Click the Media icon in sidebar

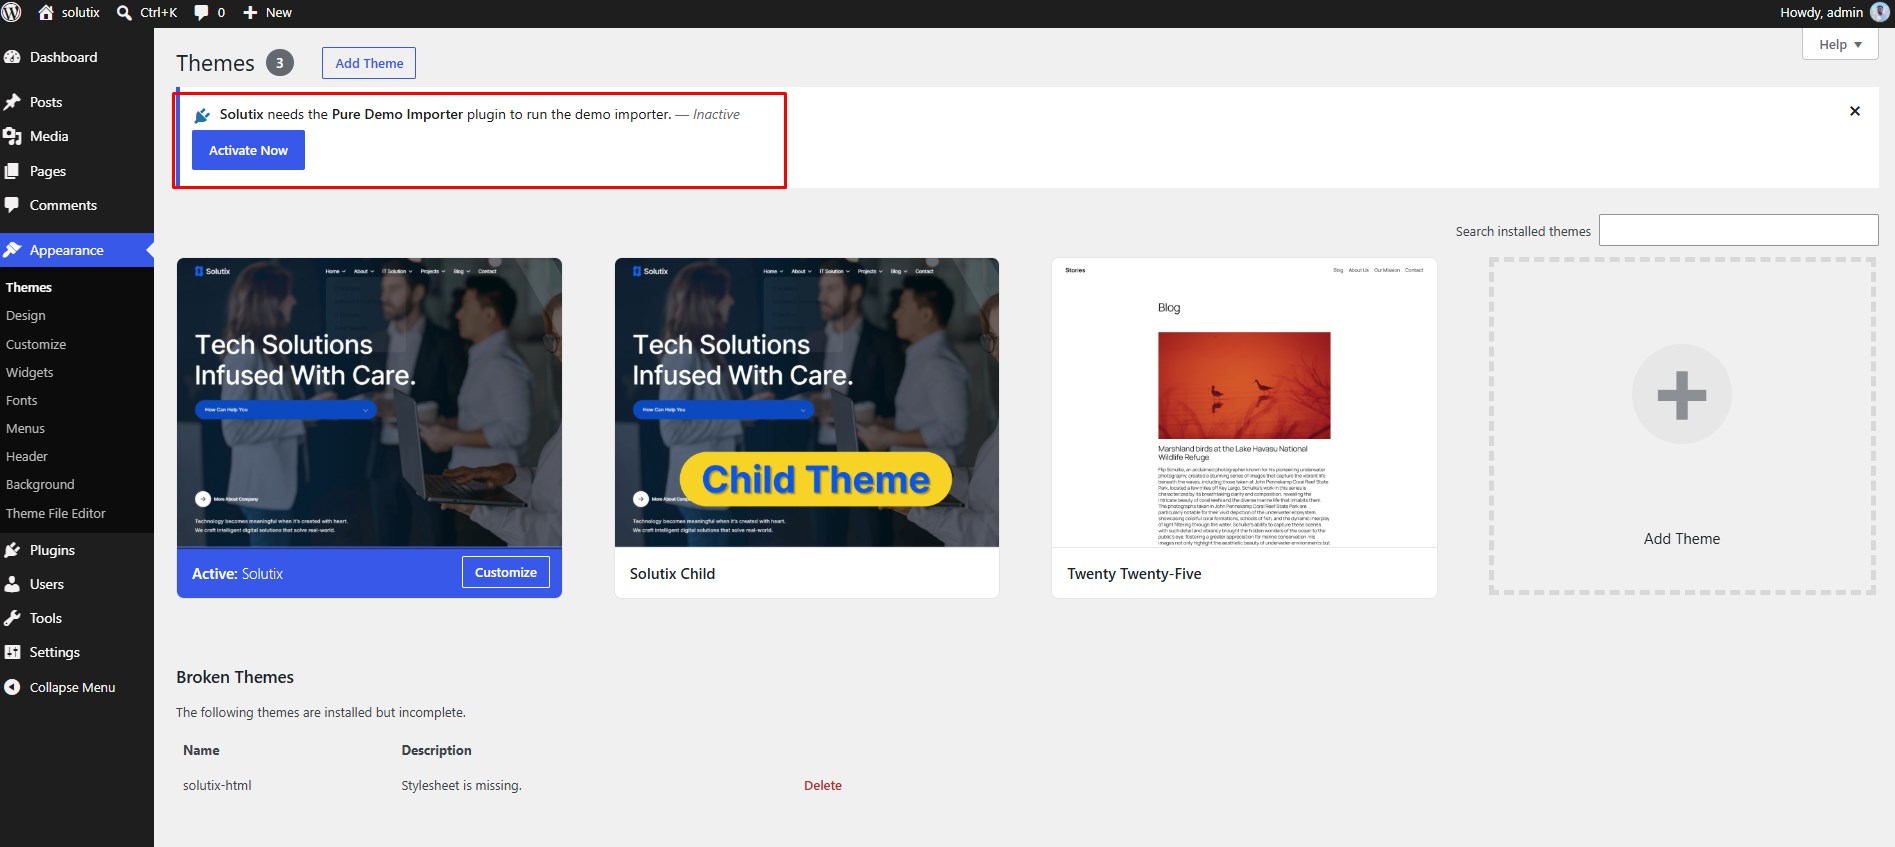[x=12, y=136]
